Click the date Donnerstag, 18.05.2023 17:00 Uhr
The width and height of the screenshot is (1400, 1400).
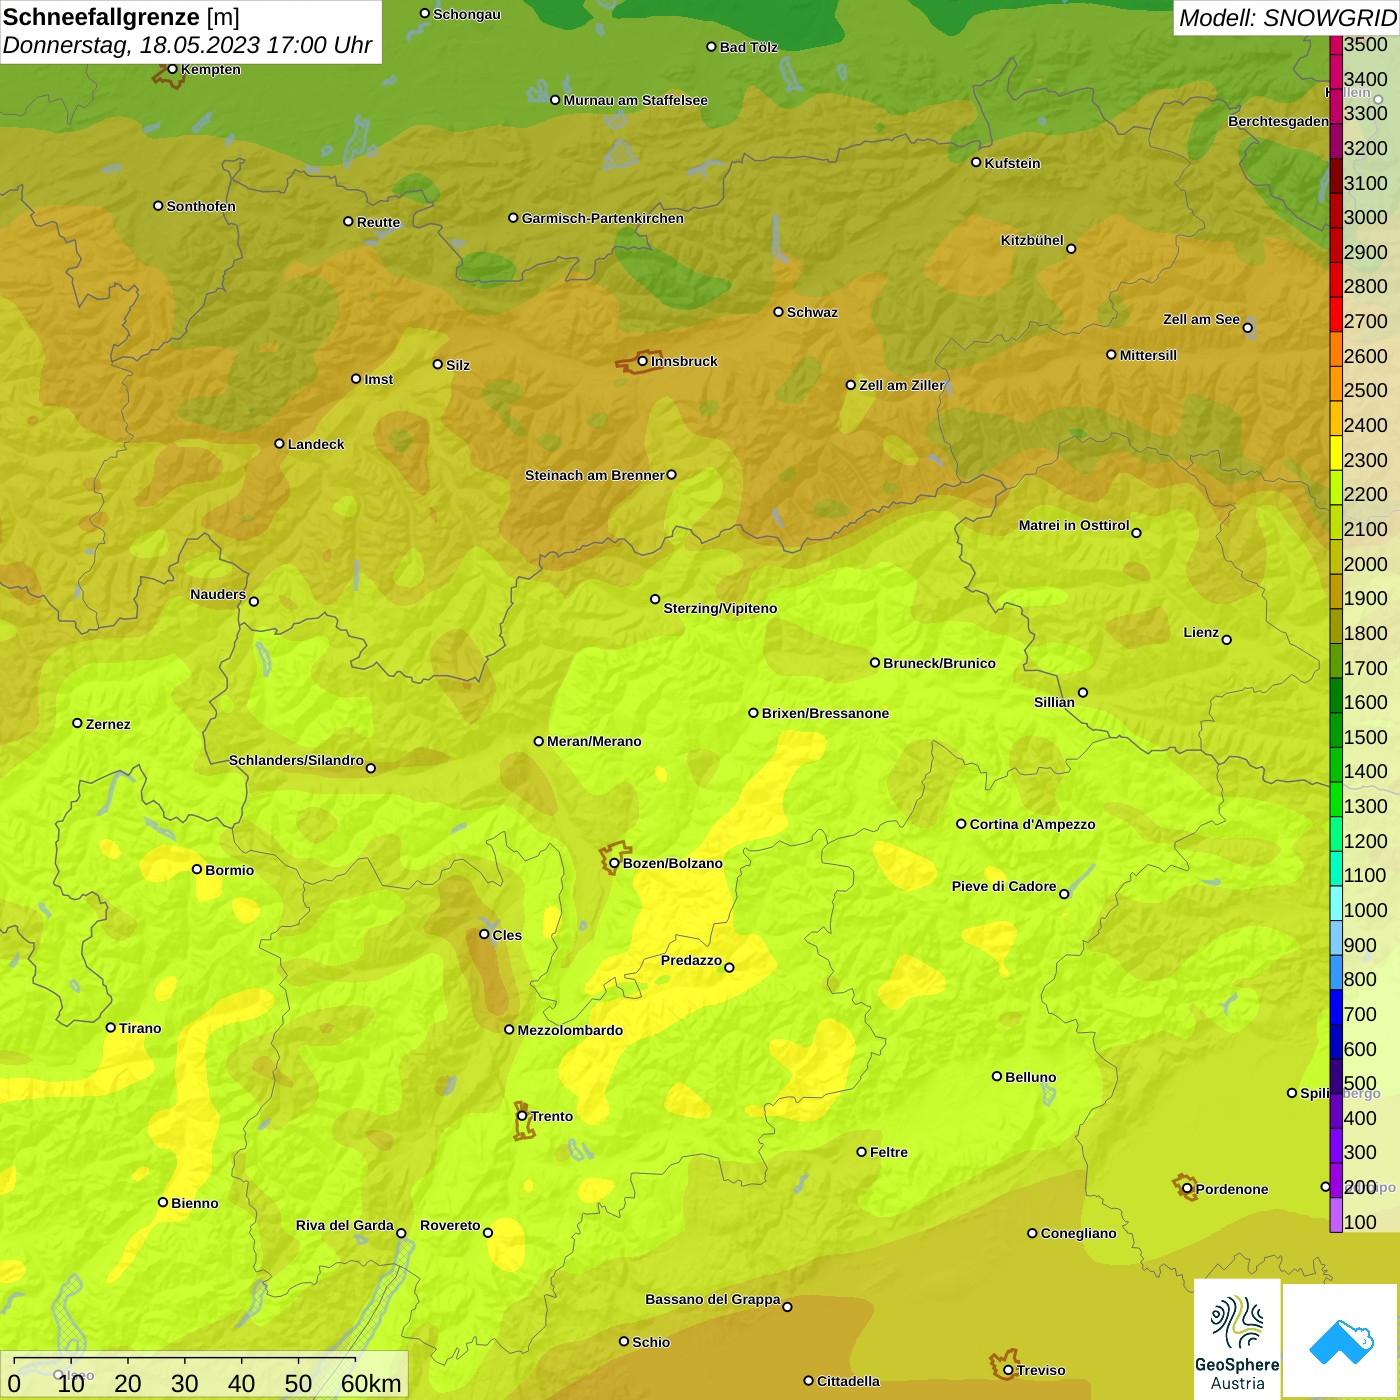click(187, 45)
